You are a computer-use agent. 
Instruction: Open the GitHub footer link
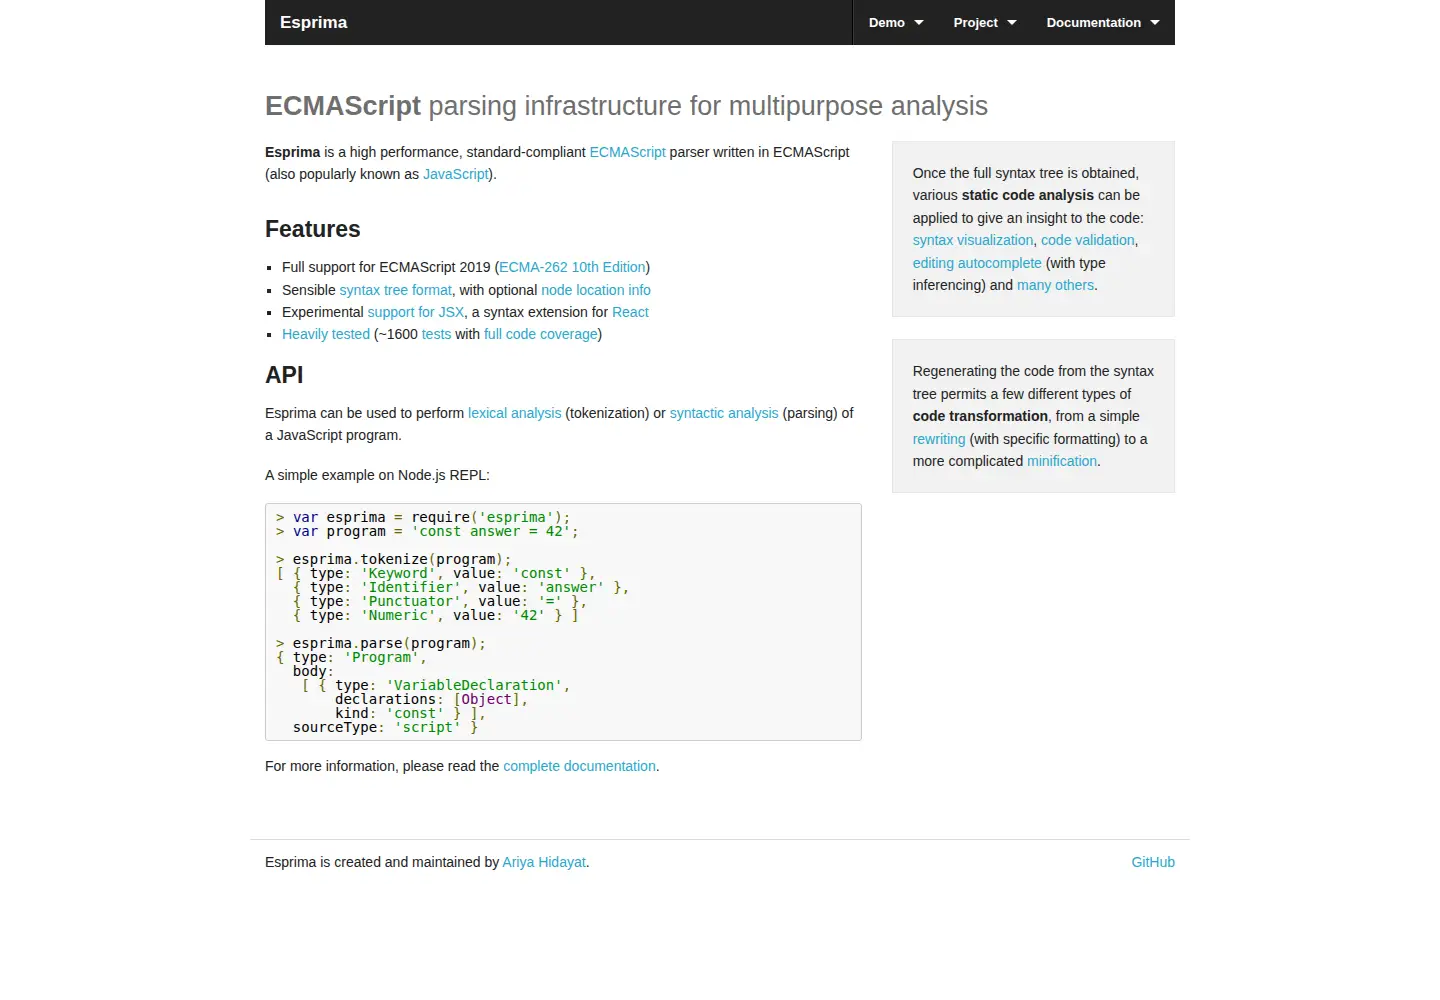tap(1153, 862)
